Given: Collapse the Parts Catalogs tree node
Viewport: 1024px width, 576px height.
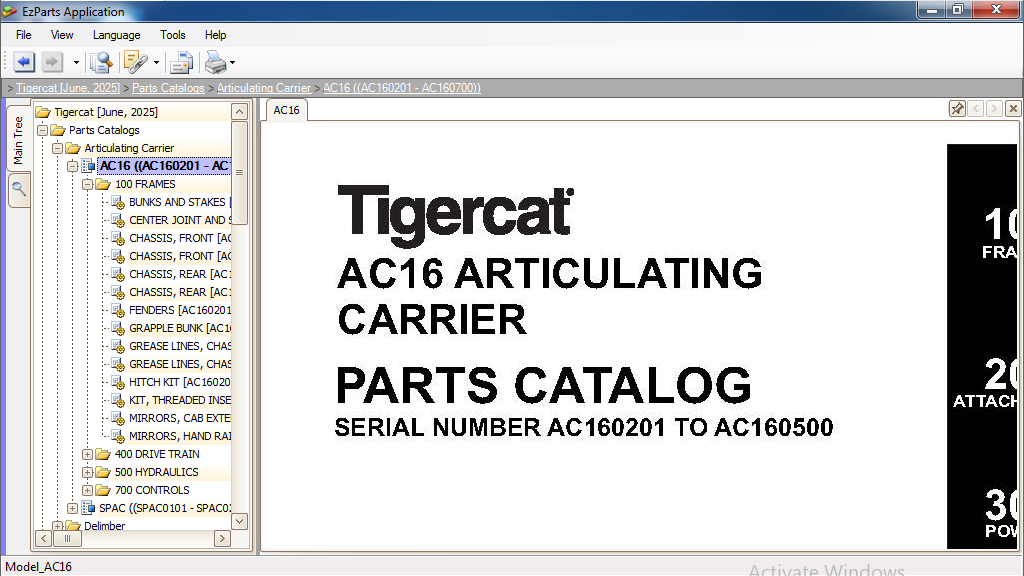Looking at the screenshot, I should [42, 130].
